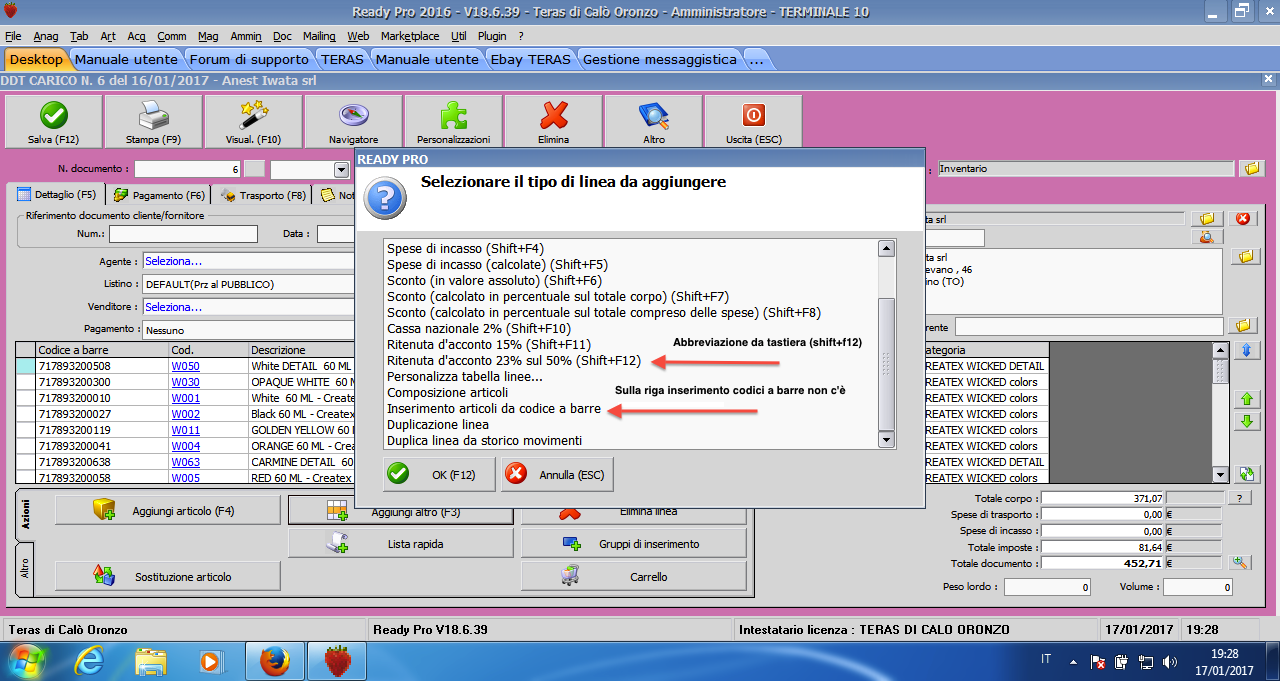Open Gruppi di inserimento

[x=633, y=544]
